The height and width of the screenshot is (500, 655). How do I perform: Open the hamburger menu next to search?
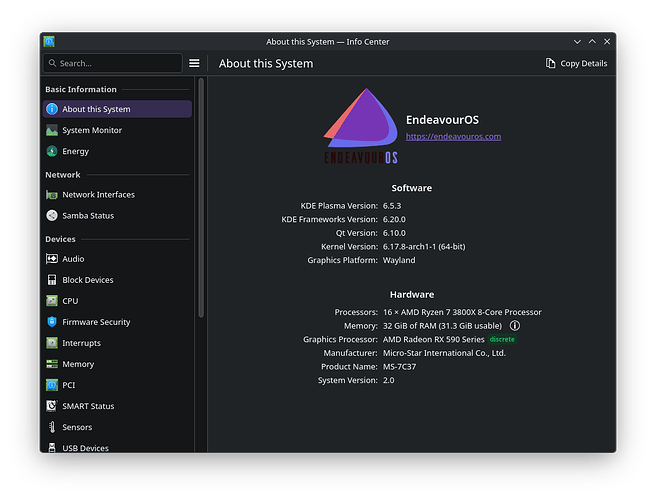[x=194, y=63]
